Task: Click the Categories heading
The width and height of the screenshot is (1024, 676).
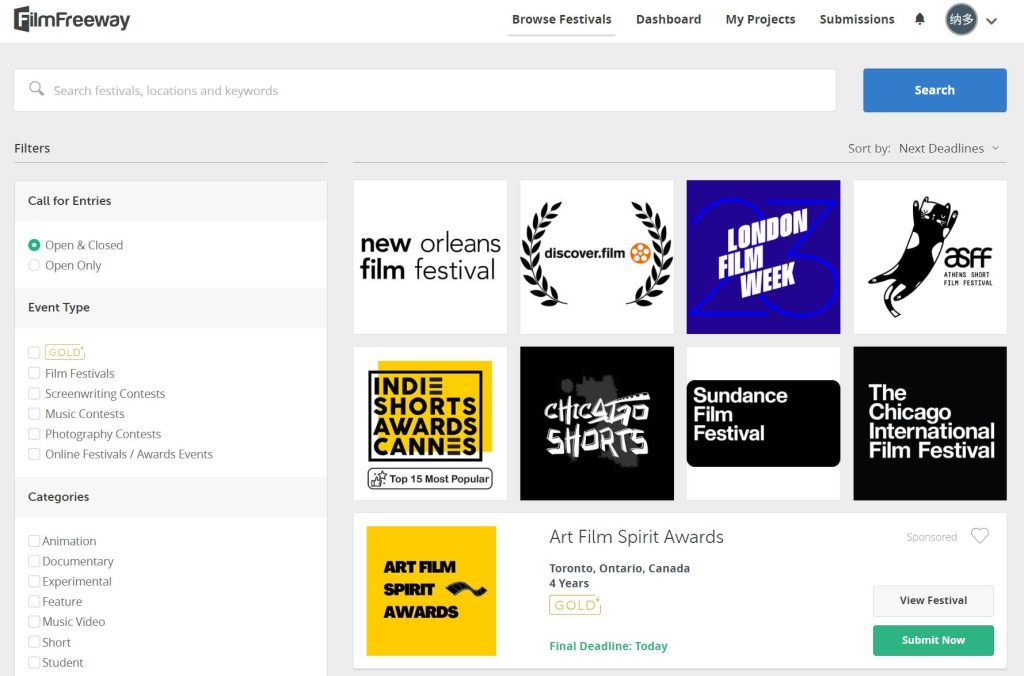Action: tap(58, 496)
